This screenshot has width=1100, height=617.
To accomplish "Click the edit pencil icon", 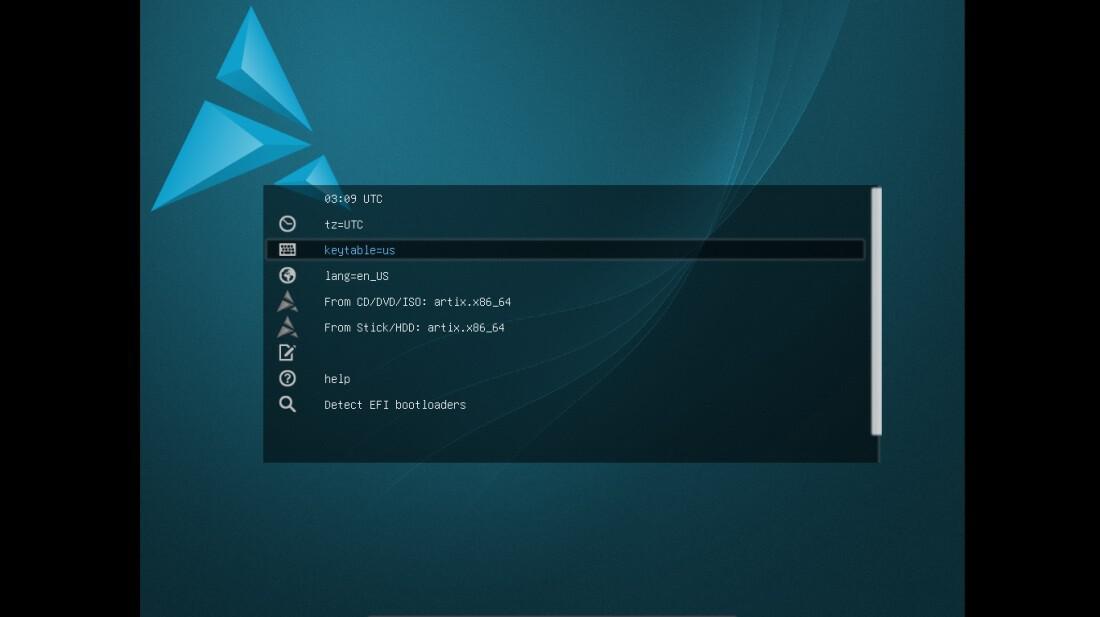I will (287, 353).
